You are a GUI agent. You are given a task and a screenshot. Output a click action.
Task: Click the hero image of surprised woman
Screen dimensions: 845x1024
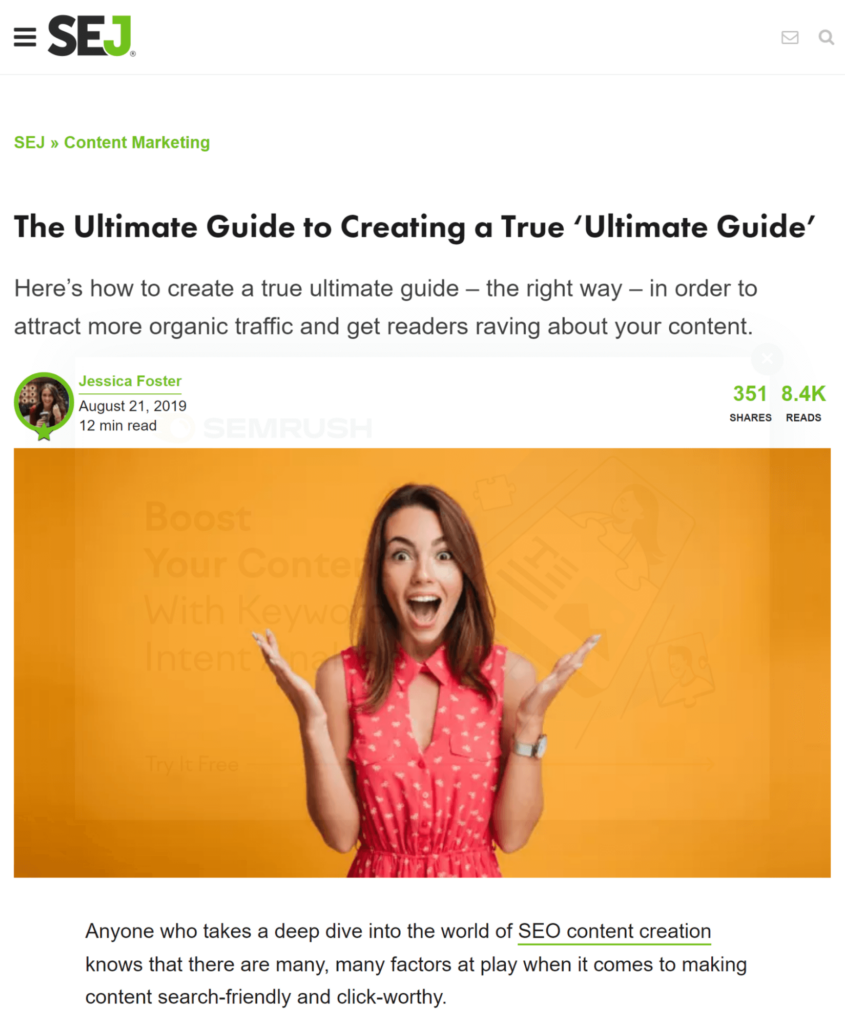[x=422, y=662]
